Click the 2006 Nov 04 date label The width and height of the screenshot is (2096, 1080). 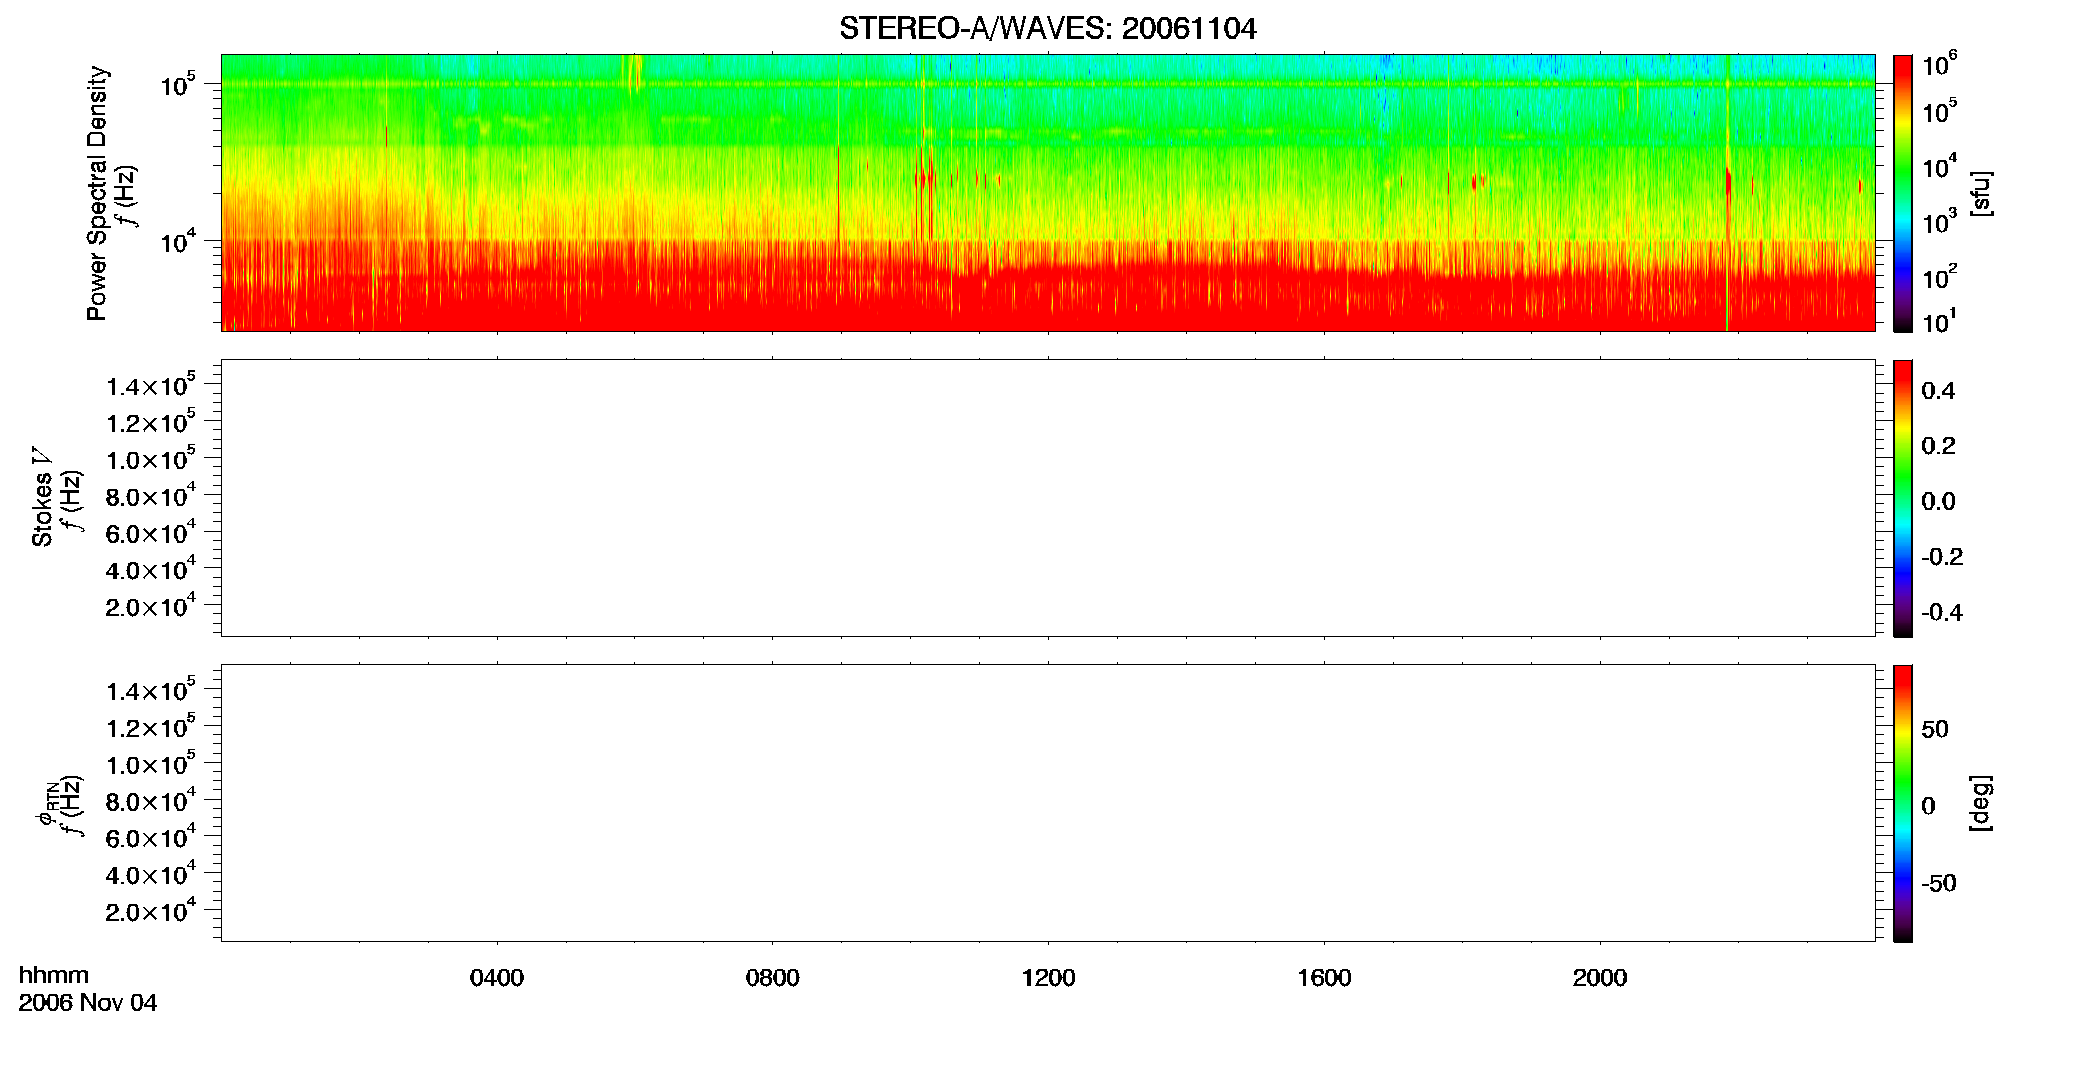click(x=88, y=1003)
